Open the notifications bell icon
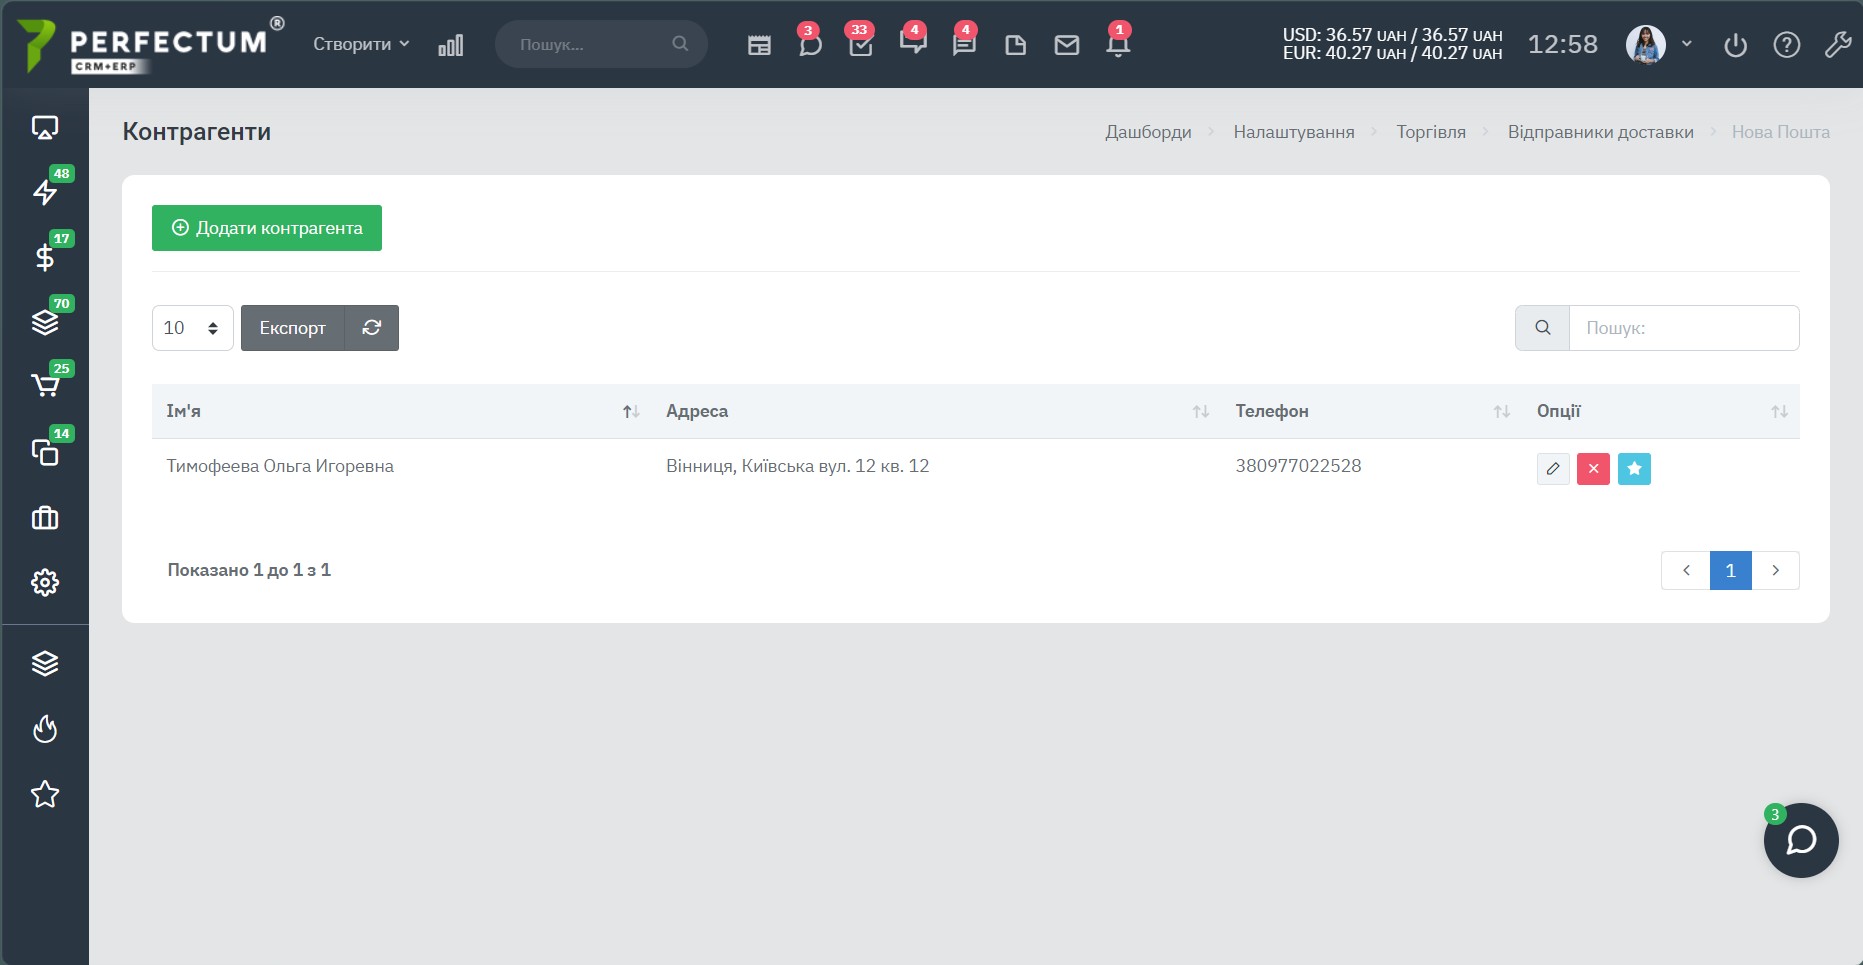 [1118, 44]
